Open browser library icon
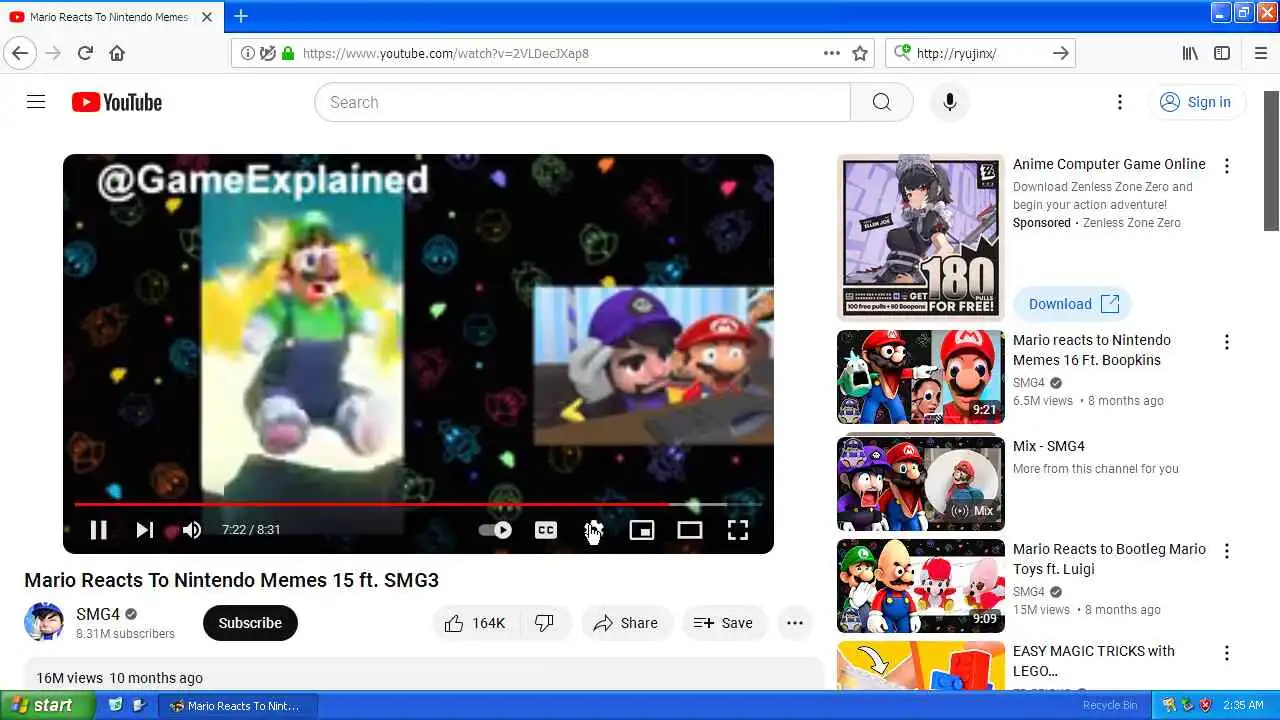The image size is (1280, 720). pyautogui.click(x=1190, y=53)
